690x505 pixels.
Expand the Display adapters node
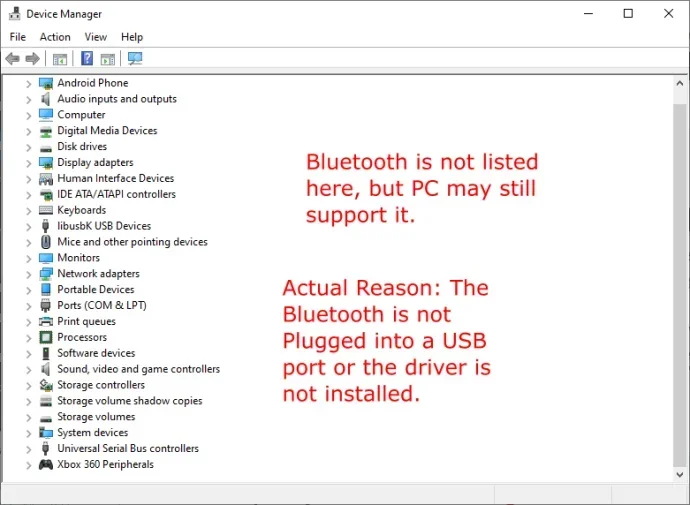[29, 163]
